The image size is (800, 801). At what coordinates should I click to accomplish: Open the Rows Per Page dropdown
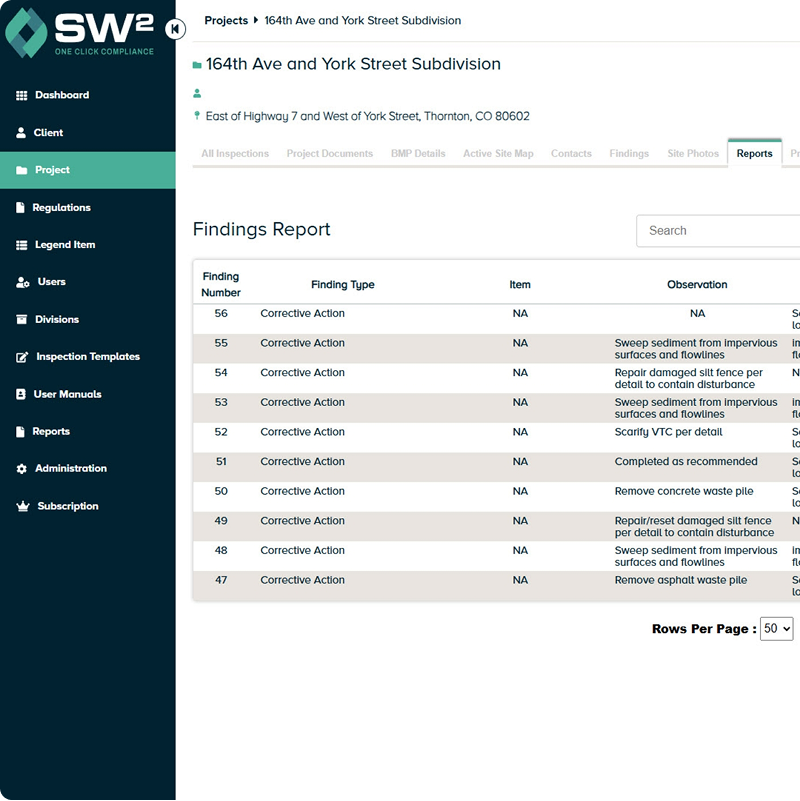[776, 629]
